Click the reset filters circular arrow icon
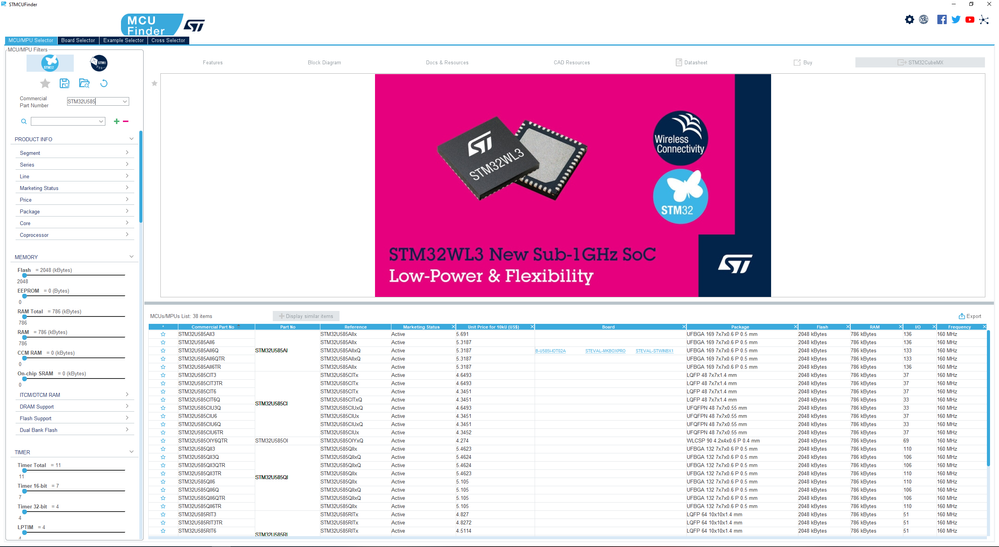 pos(104,83)
